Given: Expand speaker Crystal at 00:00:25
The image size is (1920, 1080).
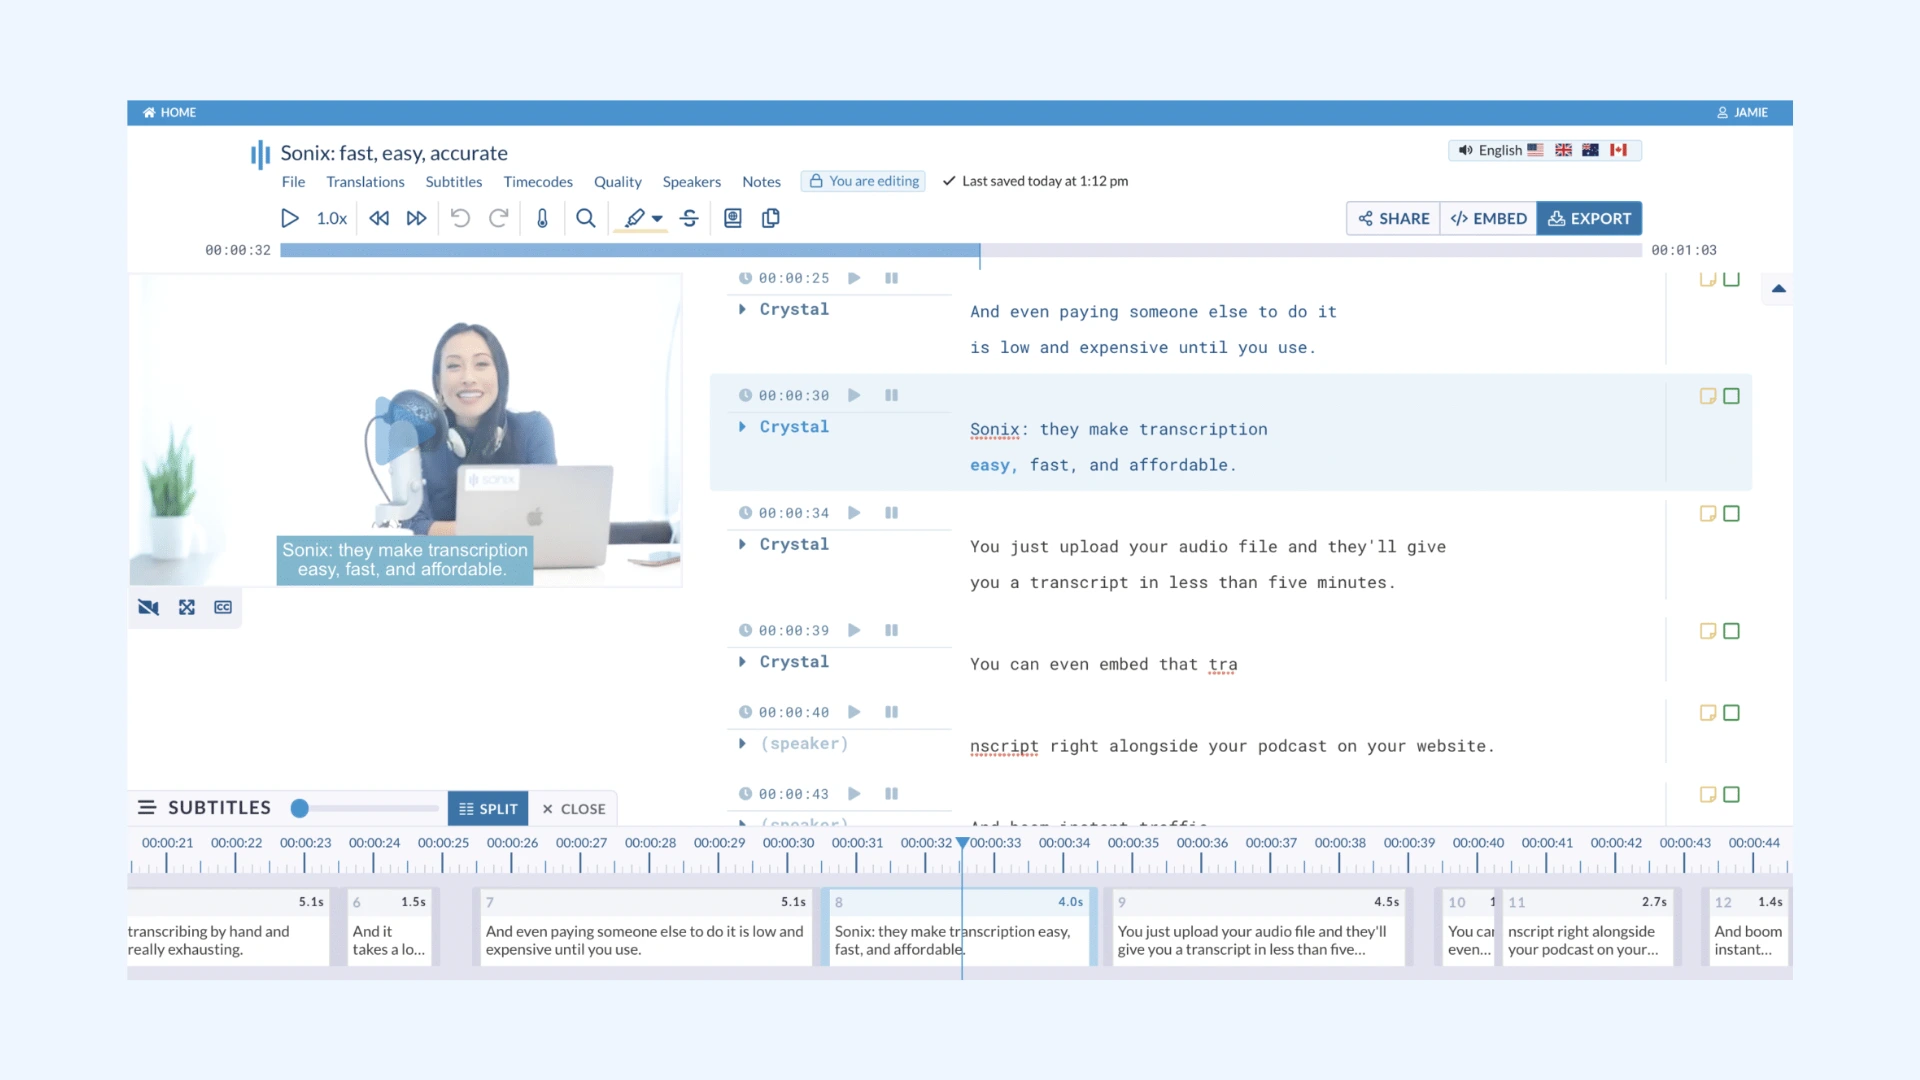Looking at the screenshot, I should click(742, 309).
